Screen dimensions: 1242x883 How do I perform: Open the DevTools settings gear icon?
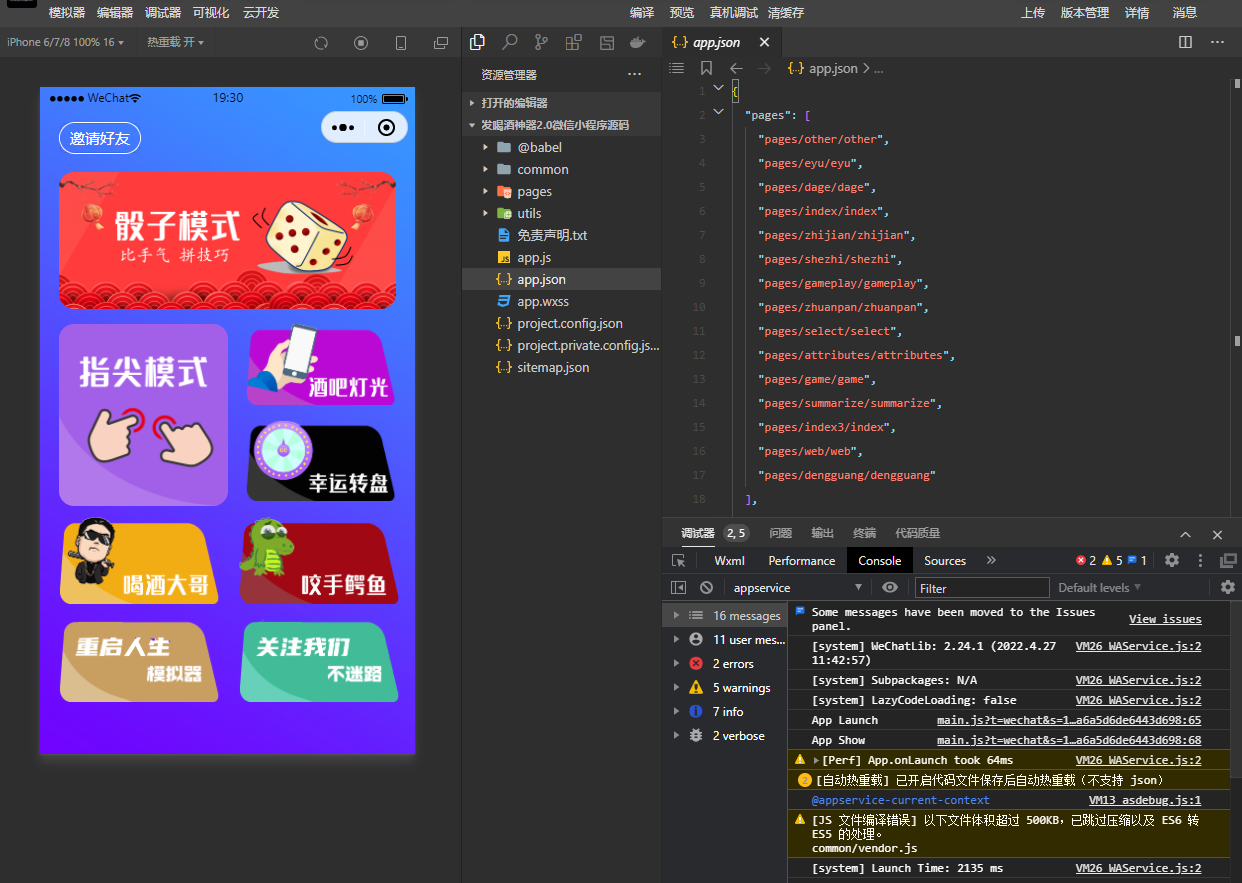tap(1172, 561)
